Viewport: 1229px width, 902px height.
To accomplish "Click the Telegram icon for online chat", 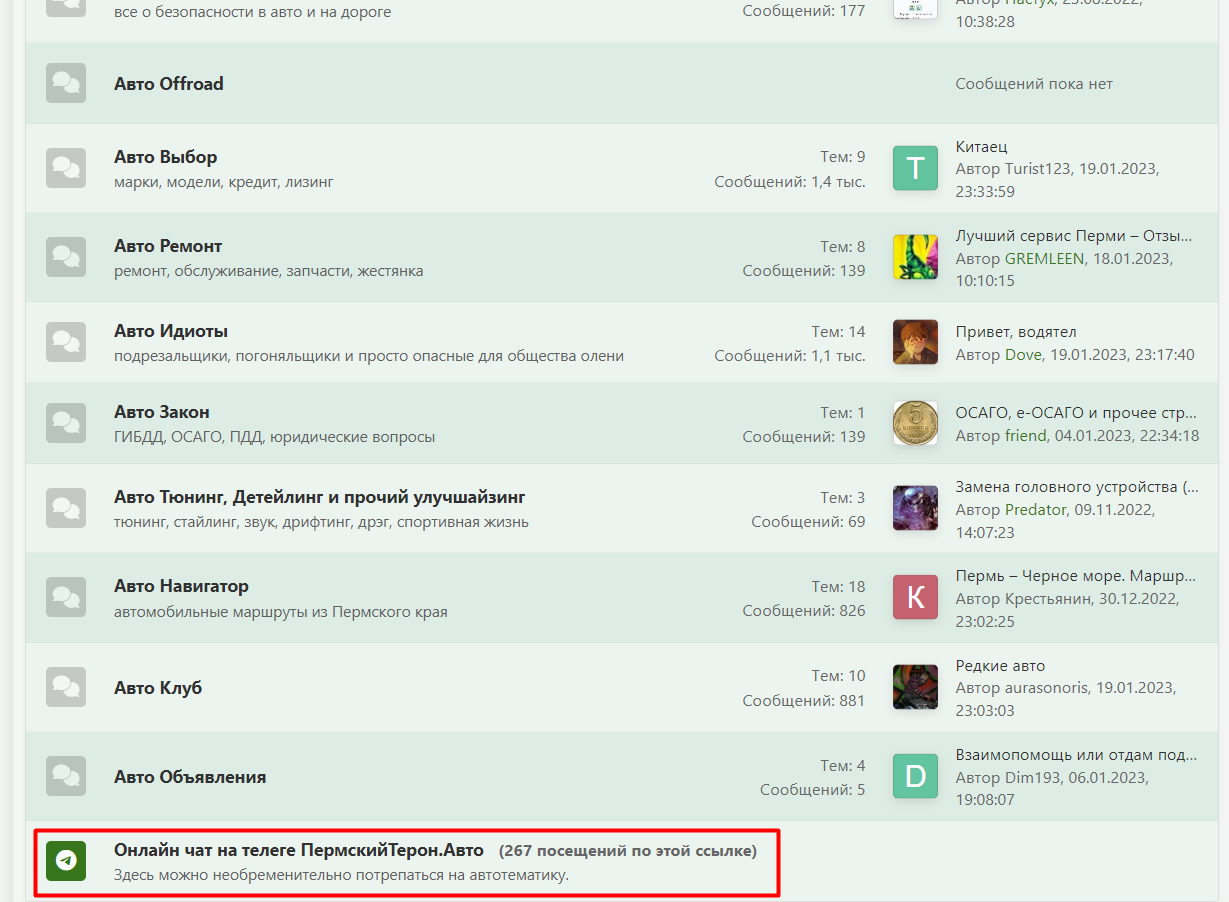I will (66, 861).
